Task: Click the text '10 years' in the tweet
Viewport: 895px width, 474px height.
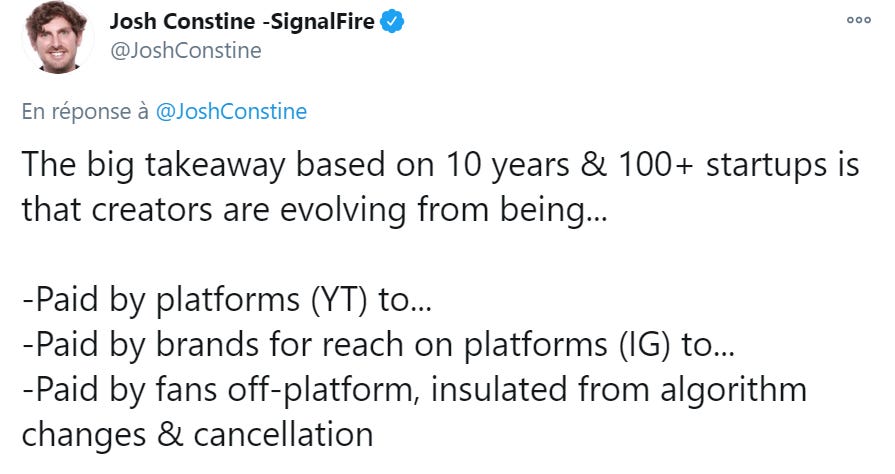Action: click(x=507, y=165)
